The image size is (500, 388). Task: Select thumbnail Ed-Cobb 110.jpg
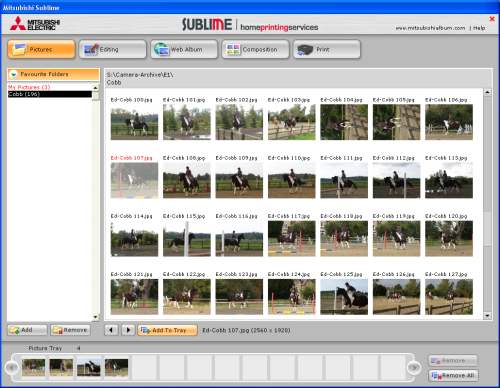click(291, 180)
